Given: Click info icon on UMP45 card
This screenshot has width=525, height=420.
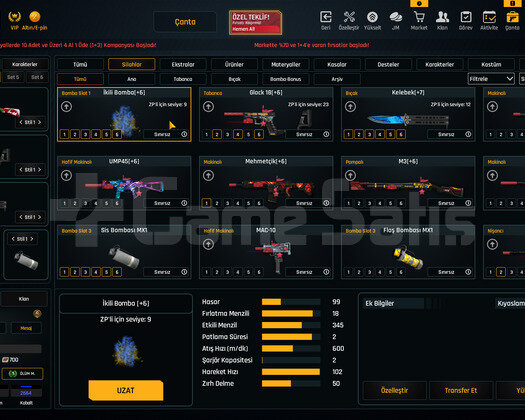Looking at the screenshot, I should click(x=184, y=203).
